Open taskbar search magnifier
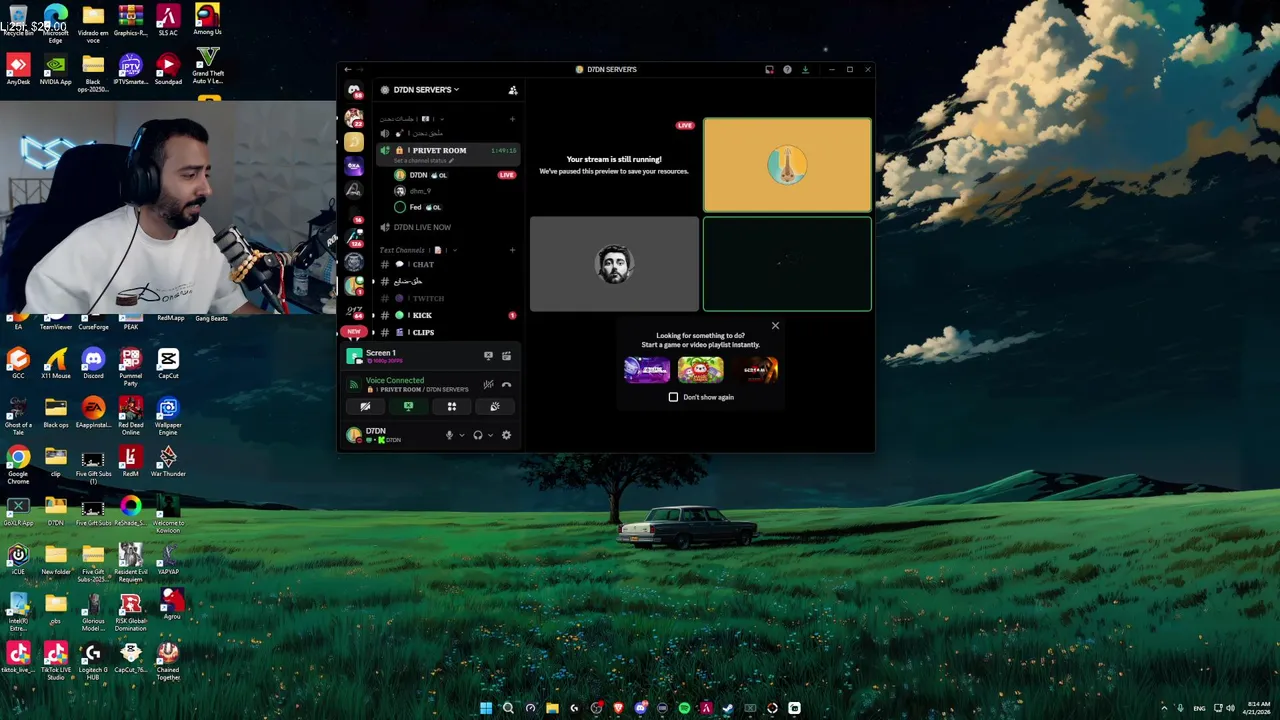Image resolution: width=1280 pixels, height=720 pixels. [508, 708]
